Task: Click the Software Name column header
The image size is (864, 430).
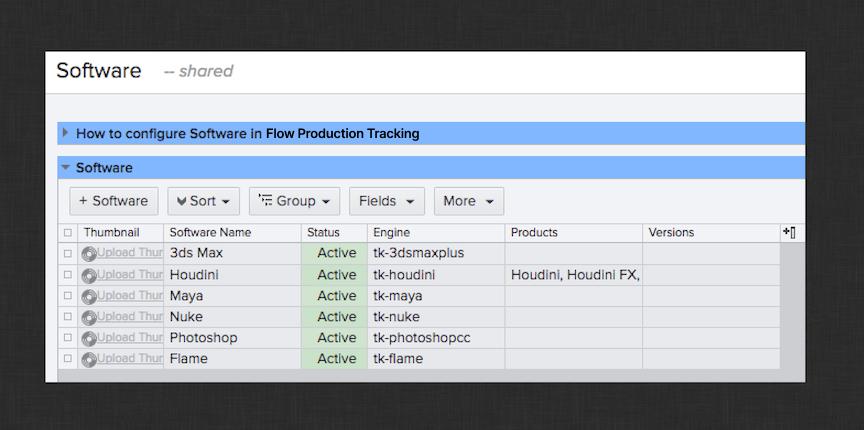Action: 210,233
